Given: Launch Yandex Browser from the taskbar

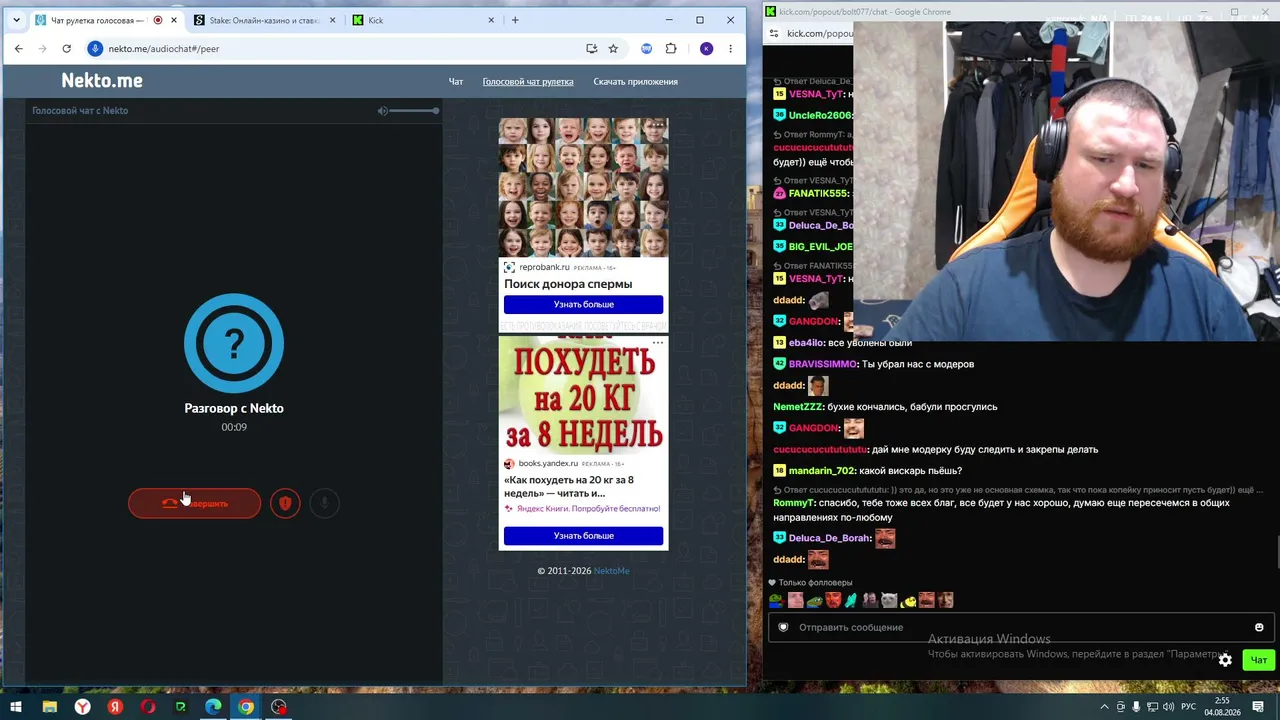Looking at the screenshot, I should click(82, 707).
